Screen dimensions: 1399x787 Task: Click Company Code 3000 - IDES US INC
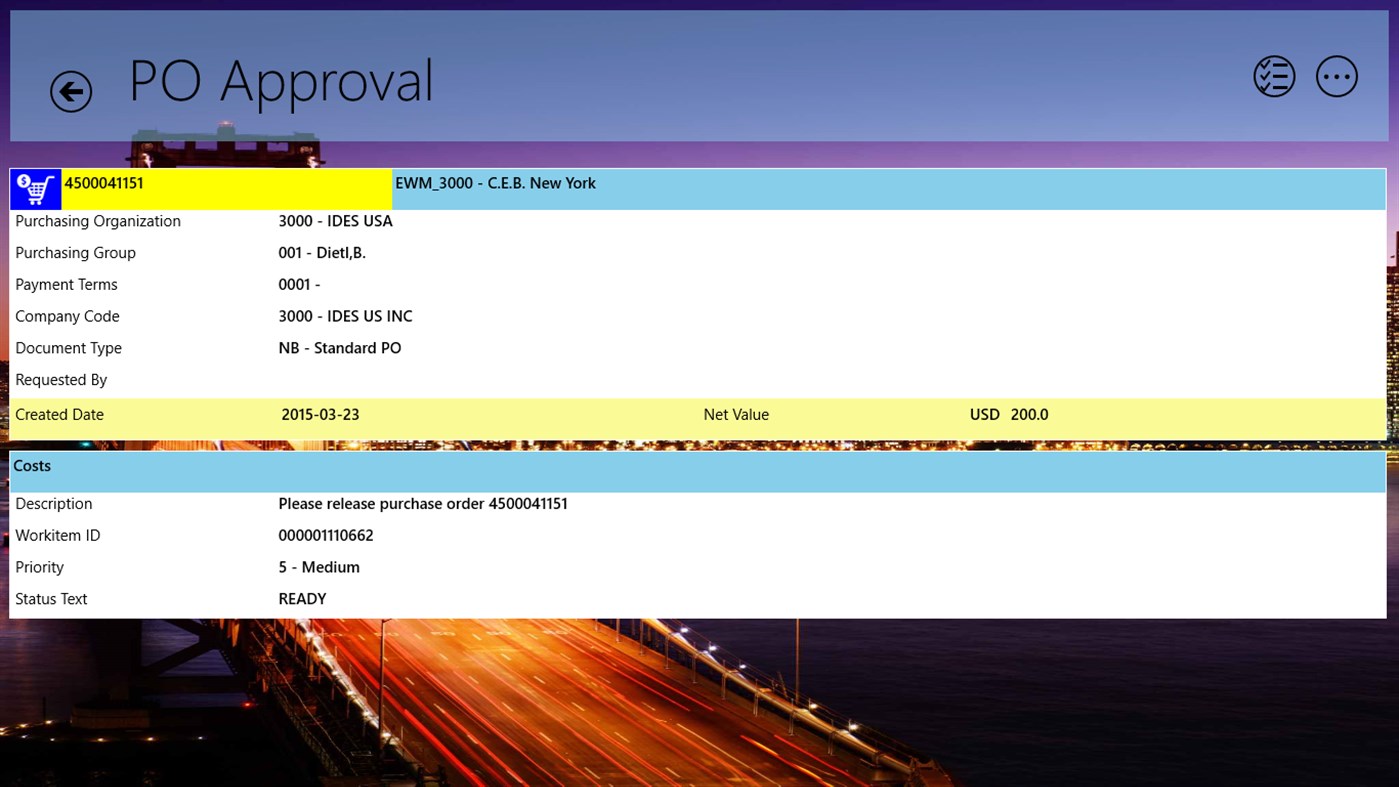tap(344, 315)
